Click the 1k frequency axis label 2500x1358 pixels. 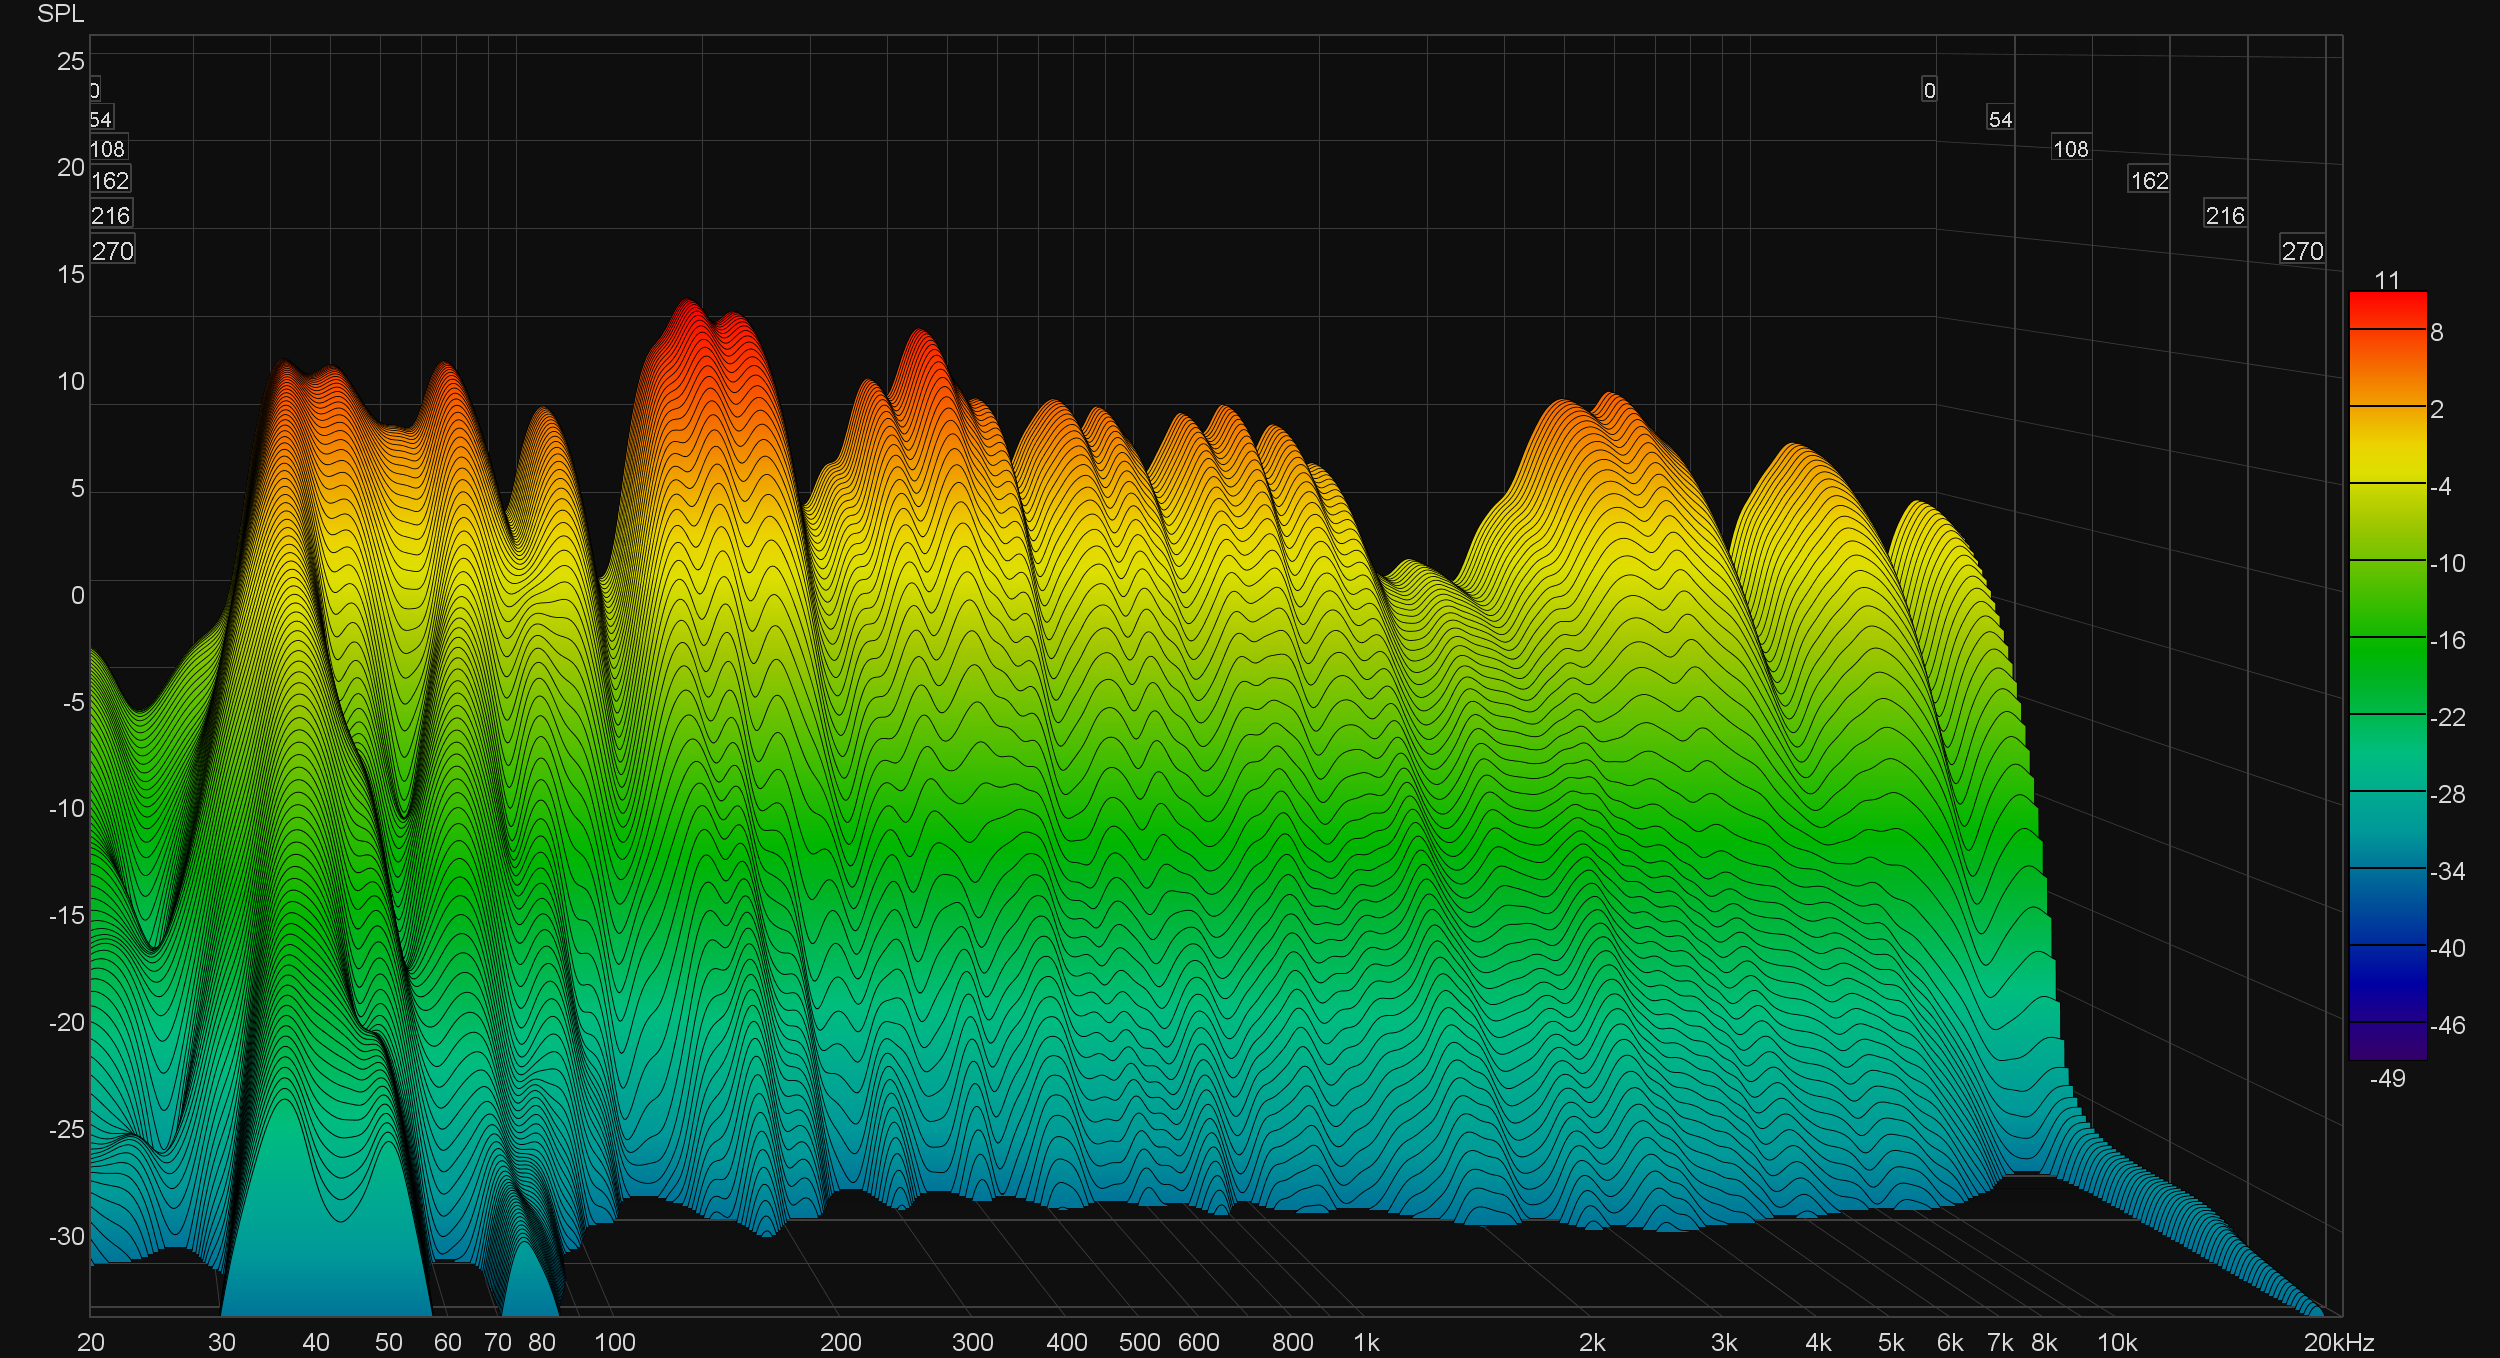pyautogui.click(x=1366, y=1342)
